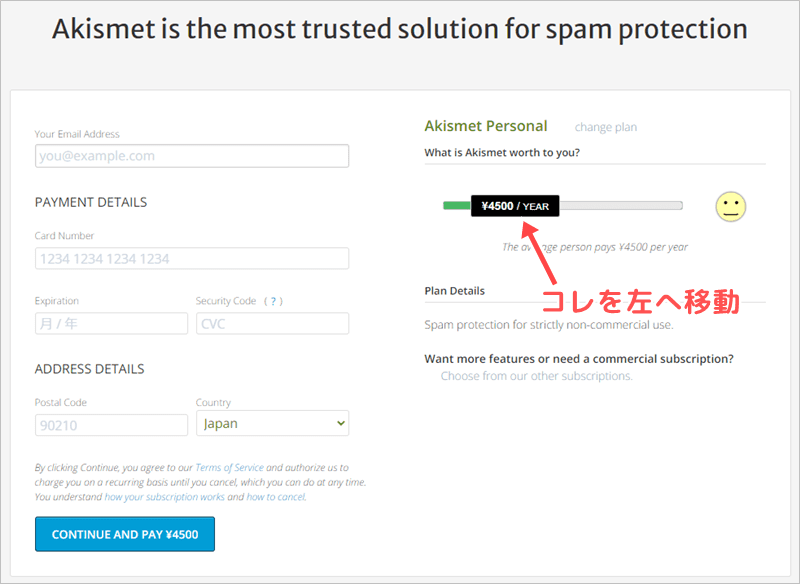The height and width of the screenshot is (584, 800).
Task: Open the Country dropdown showing Japan
Action: (272, 424)
